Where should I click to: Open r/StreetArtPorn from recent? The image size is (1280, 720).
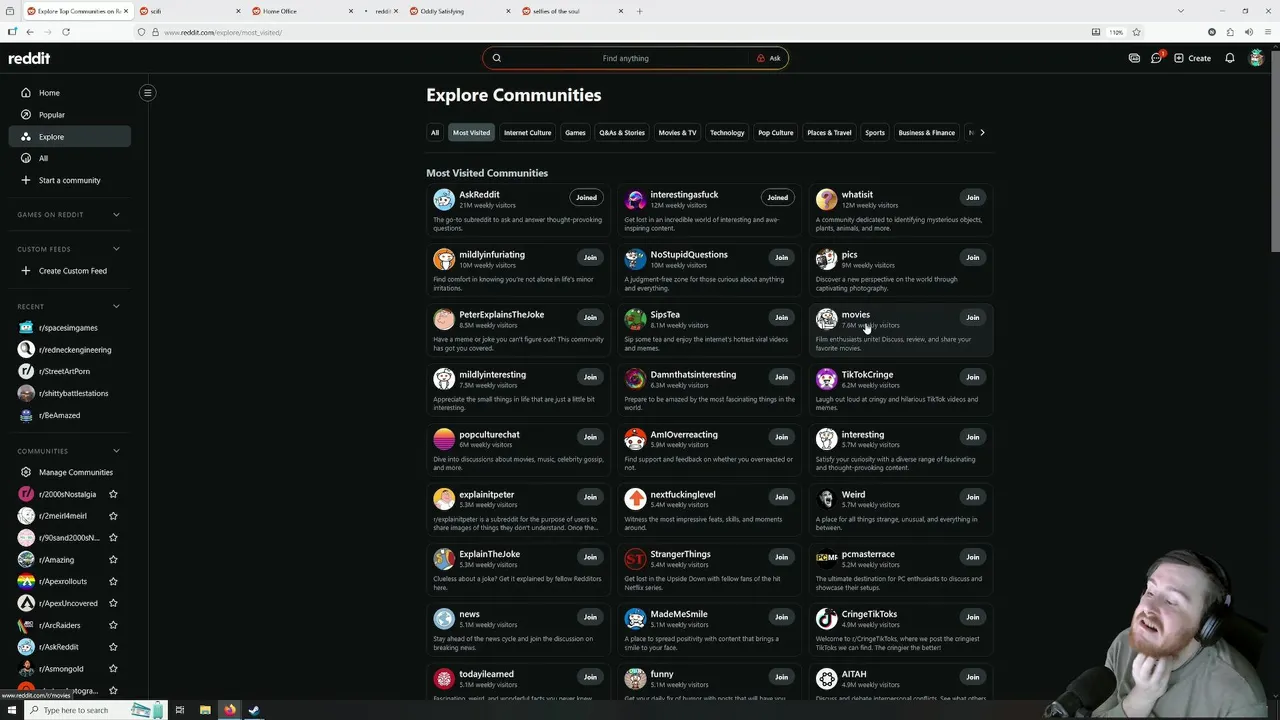point(69,371)
